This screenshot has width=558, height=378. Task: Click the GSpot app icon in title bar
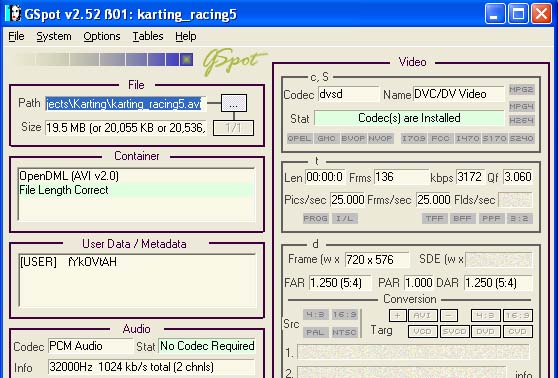pos(13,14)
